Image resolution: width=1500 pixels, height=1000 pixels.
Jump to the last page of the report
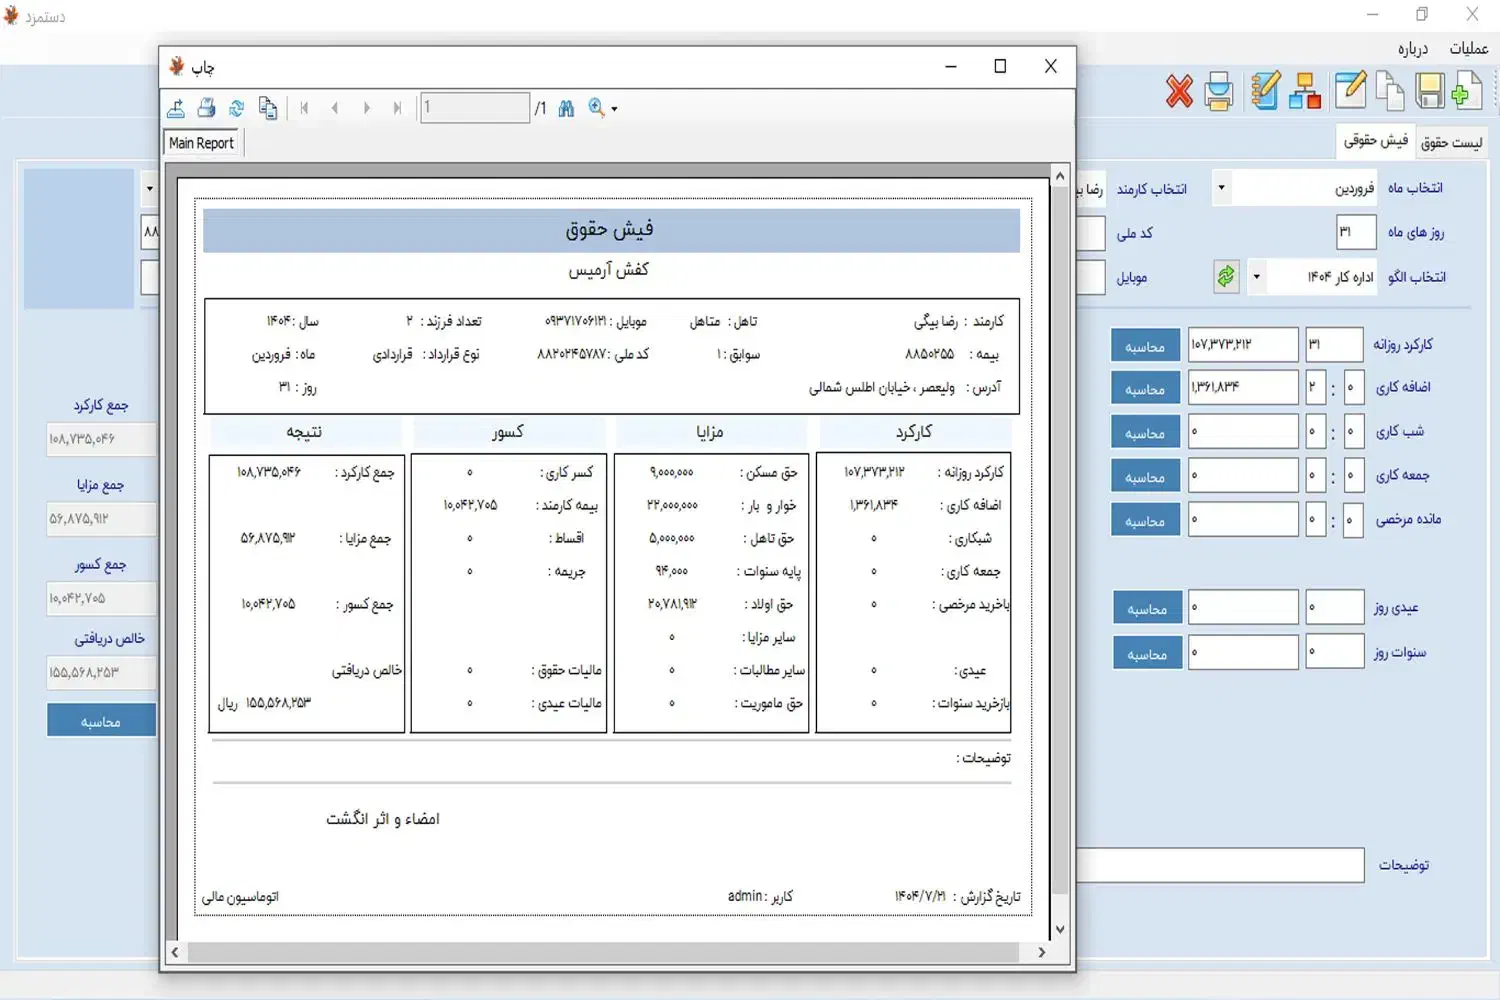pyautogui.click(x=398, y=108)
